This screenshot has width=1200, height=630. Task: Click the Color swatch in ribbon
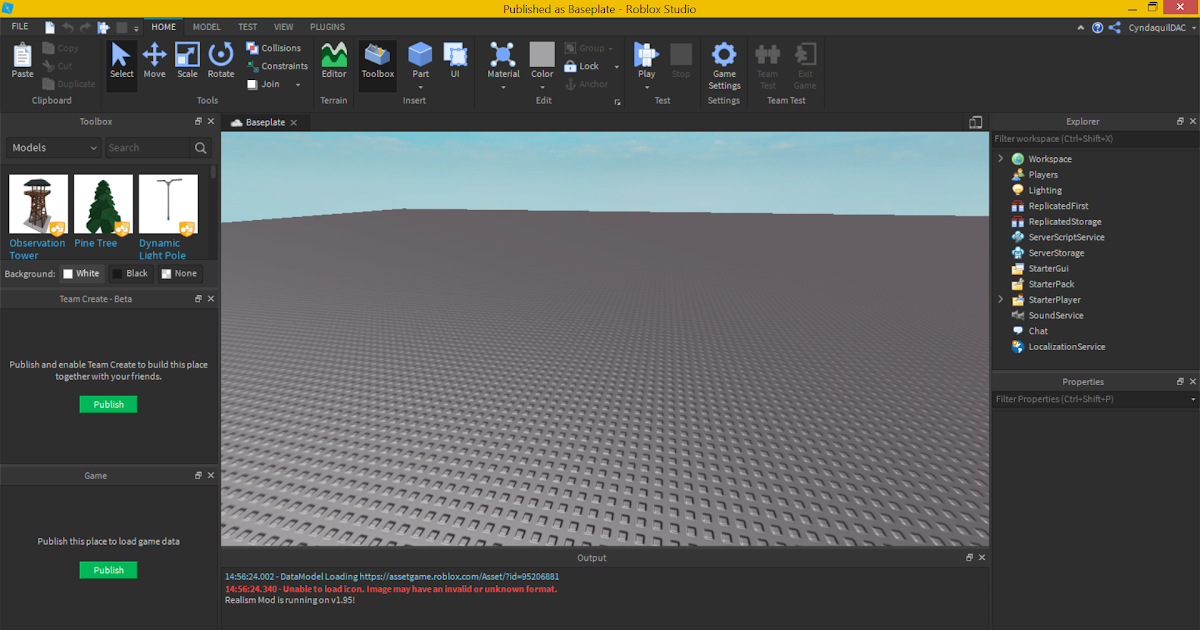tap(542, 54)
